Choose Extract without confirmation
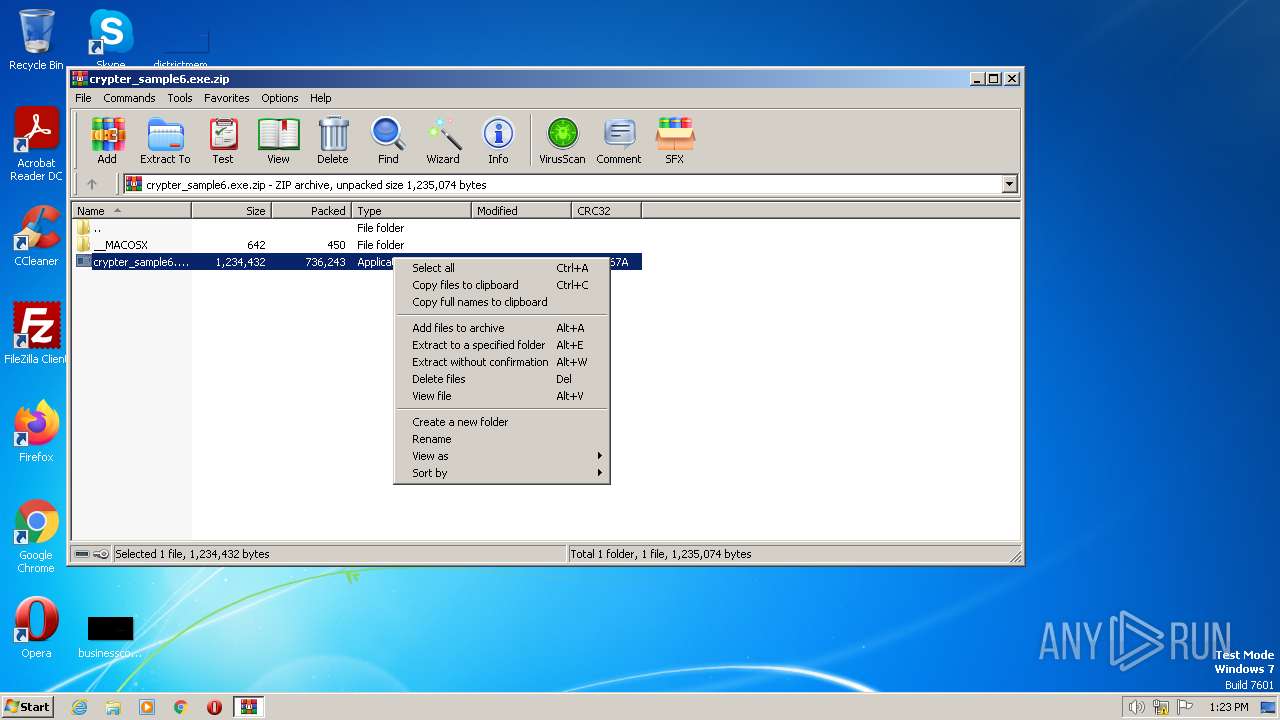The width and height of the screenshot is (1280, 720). (x=502, y=362)
